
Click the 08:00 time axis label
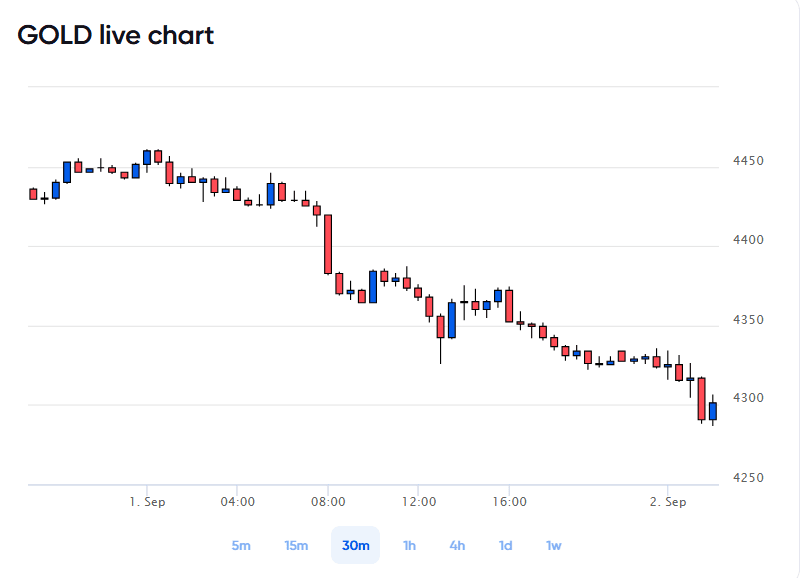(328, 502)
